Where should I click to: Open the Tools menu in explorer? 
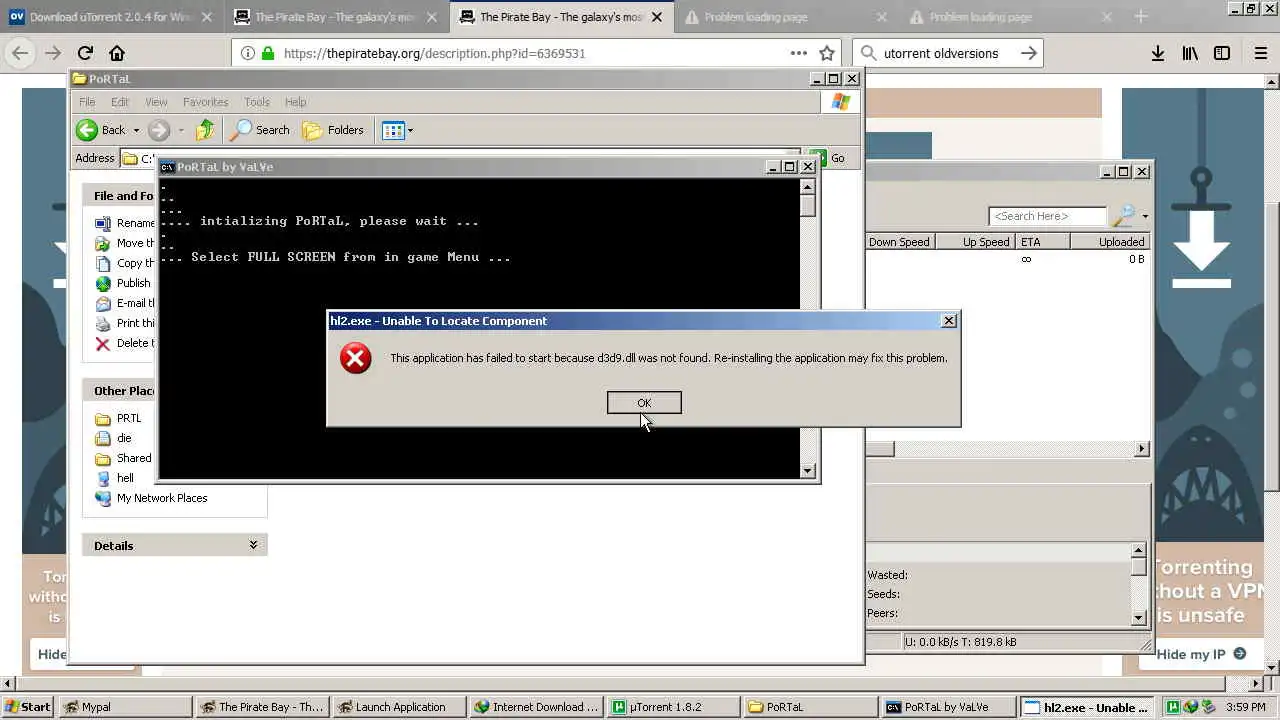click(257, 102)
